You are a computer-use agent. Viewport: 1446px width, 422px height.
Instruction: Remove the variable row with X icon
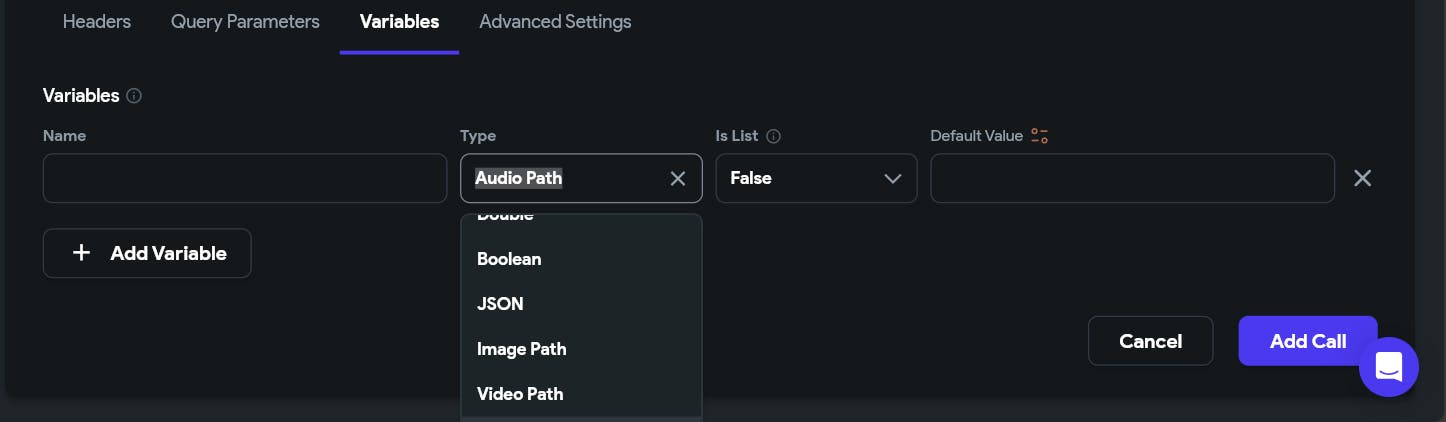coord(1362,178)
